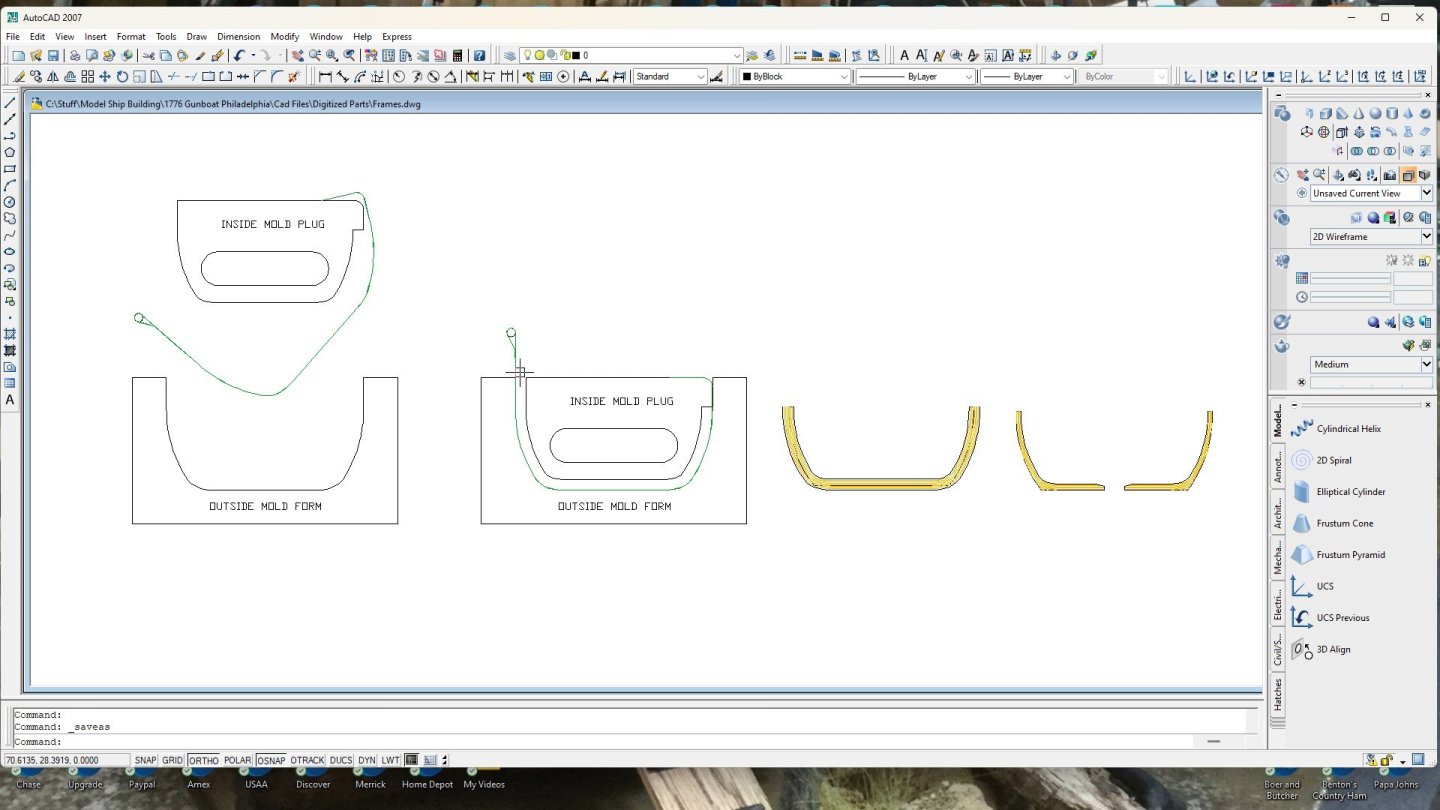Open the Express menu
1440x810 pixels.
[397, 37]
